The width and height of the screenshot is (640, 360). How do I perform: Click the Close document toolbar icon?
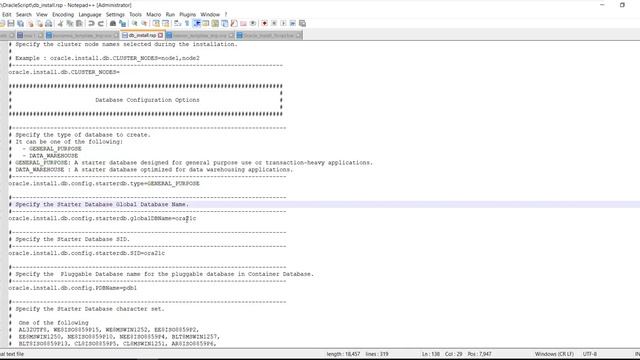30,23
